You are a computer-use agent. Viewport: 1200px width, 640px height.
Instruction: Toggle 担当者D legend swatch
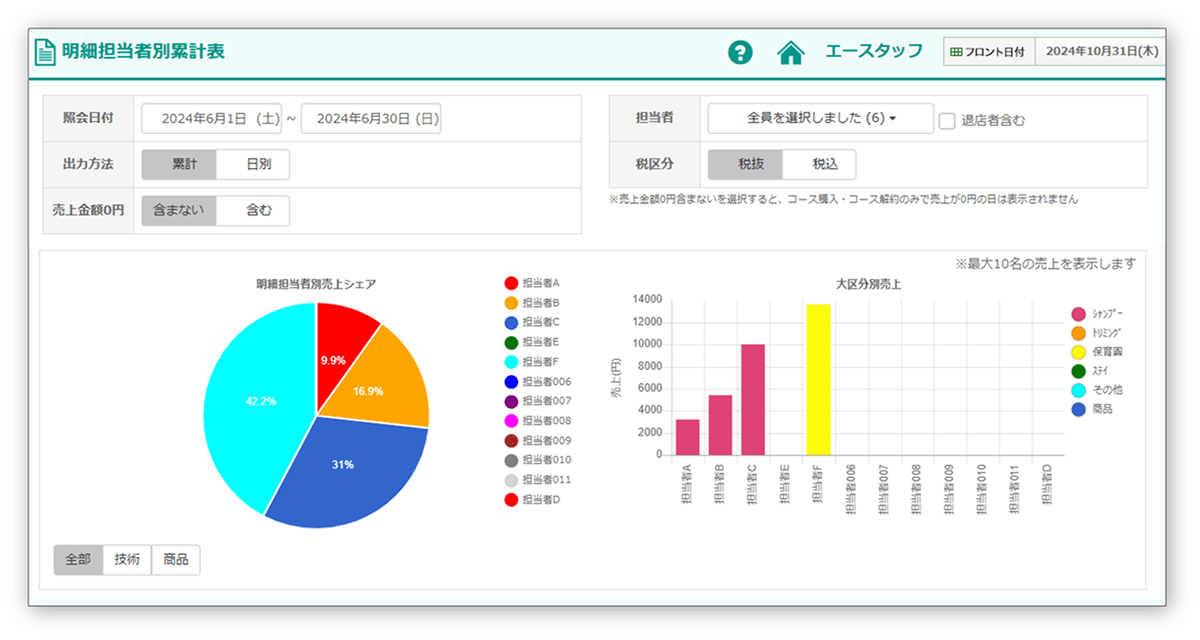click(511, 499)
